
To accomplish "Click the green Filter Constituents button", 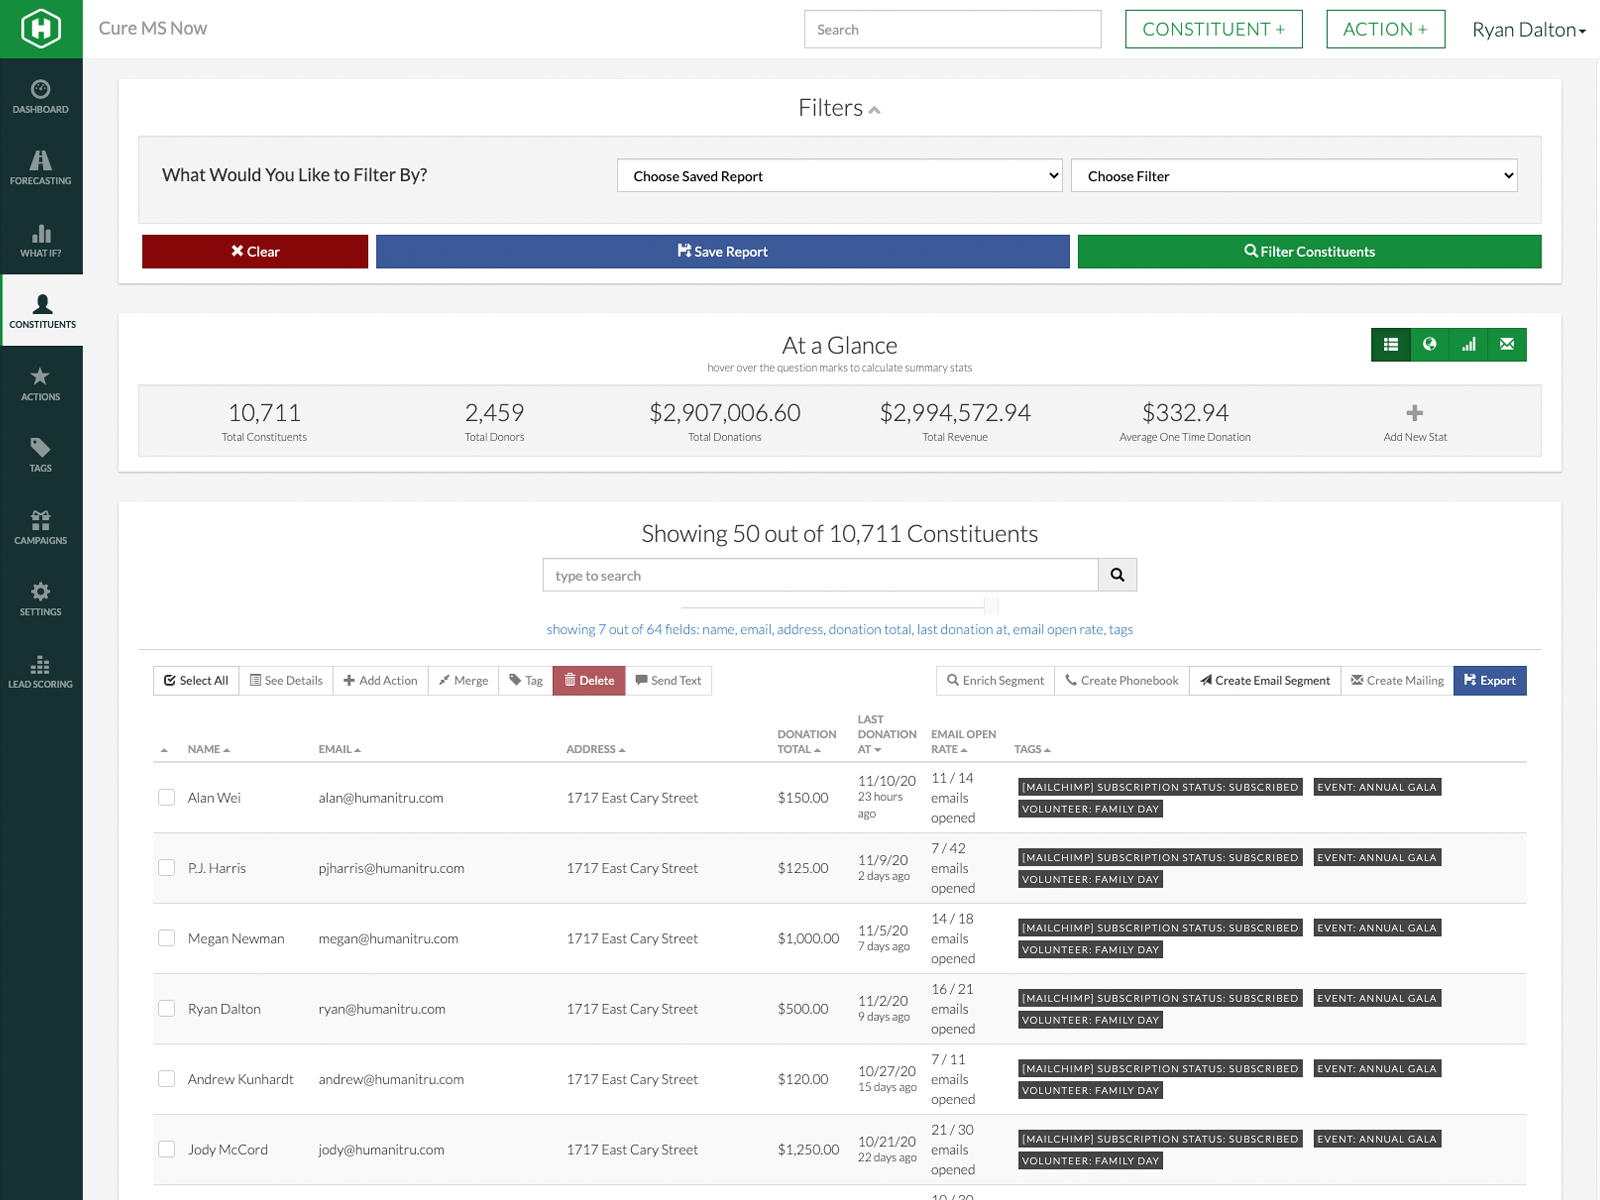I will coord(1309,252).
